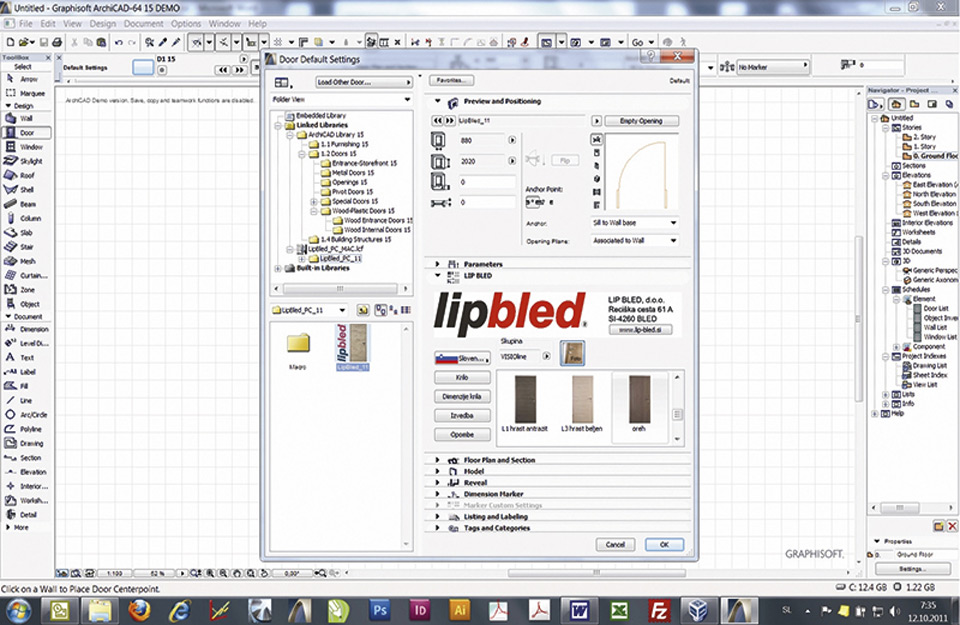This screenshot has width=960, height=625.
Task: Open Photoshop from the taskbar
Action: point(380,610)
